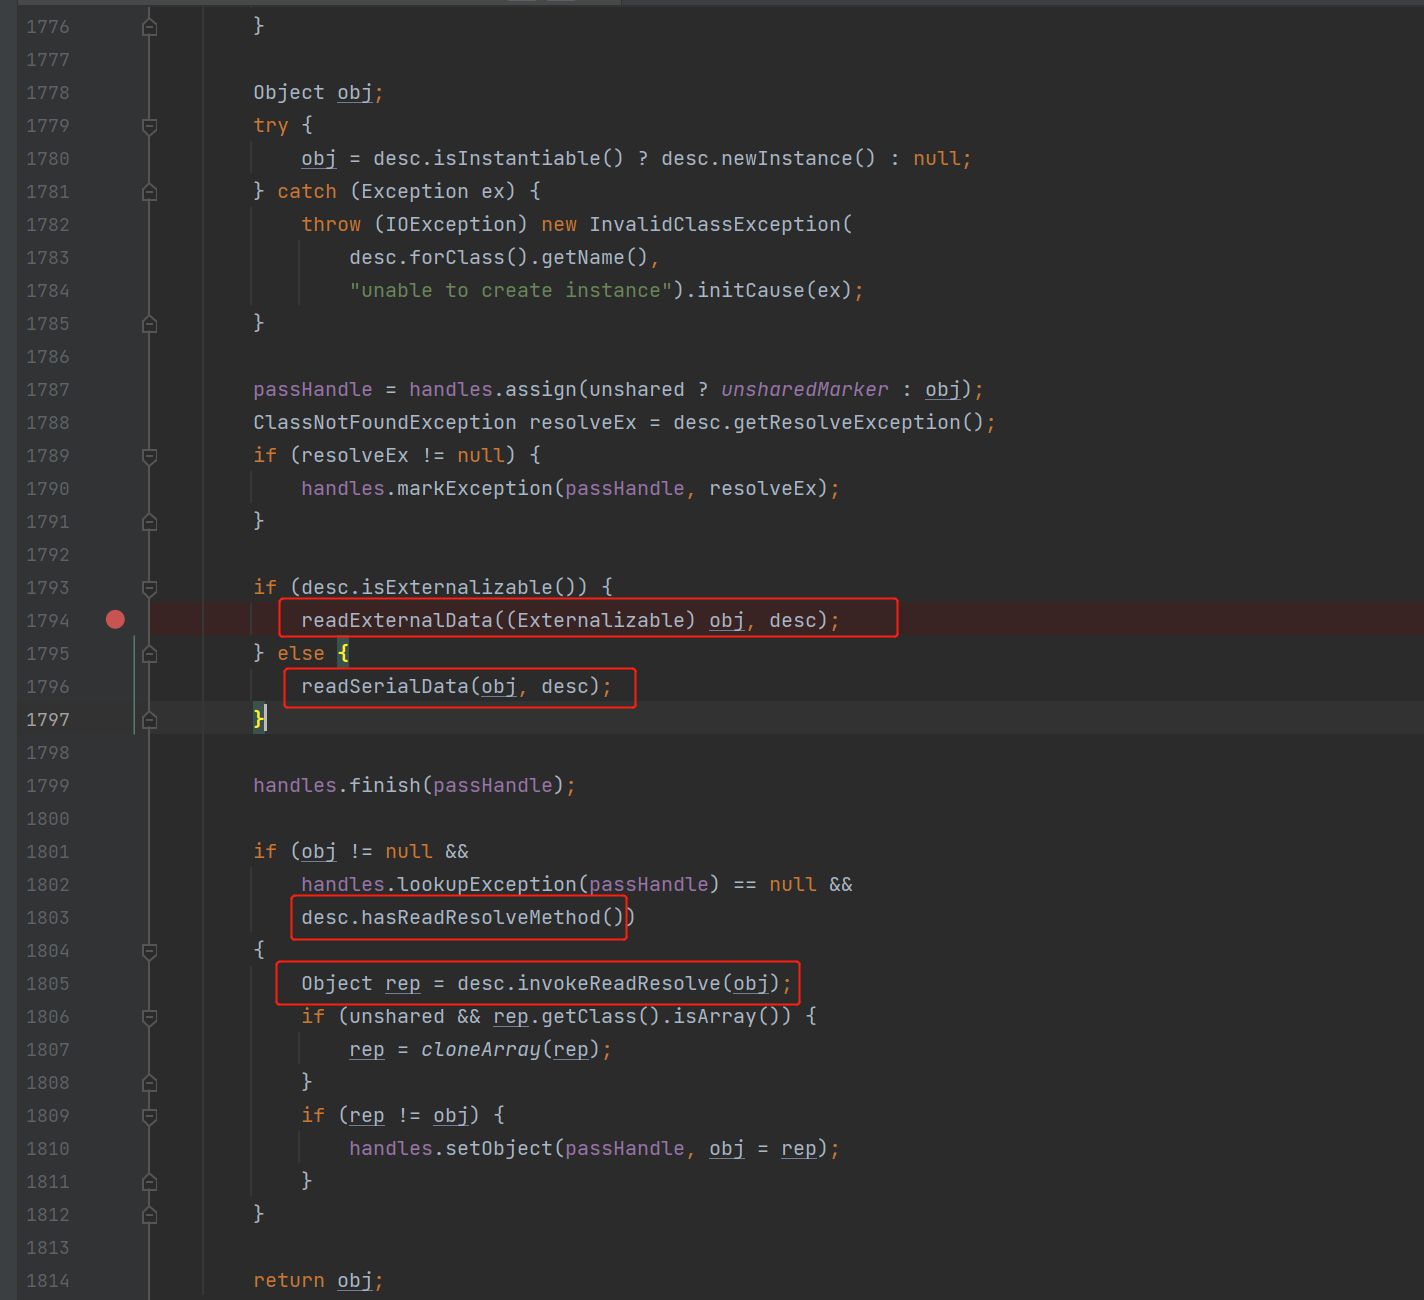Click the getResolveException method call
Image resolution: width=1424 pixels, height=1300 pixels.
coord(847,422)
